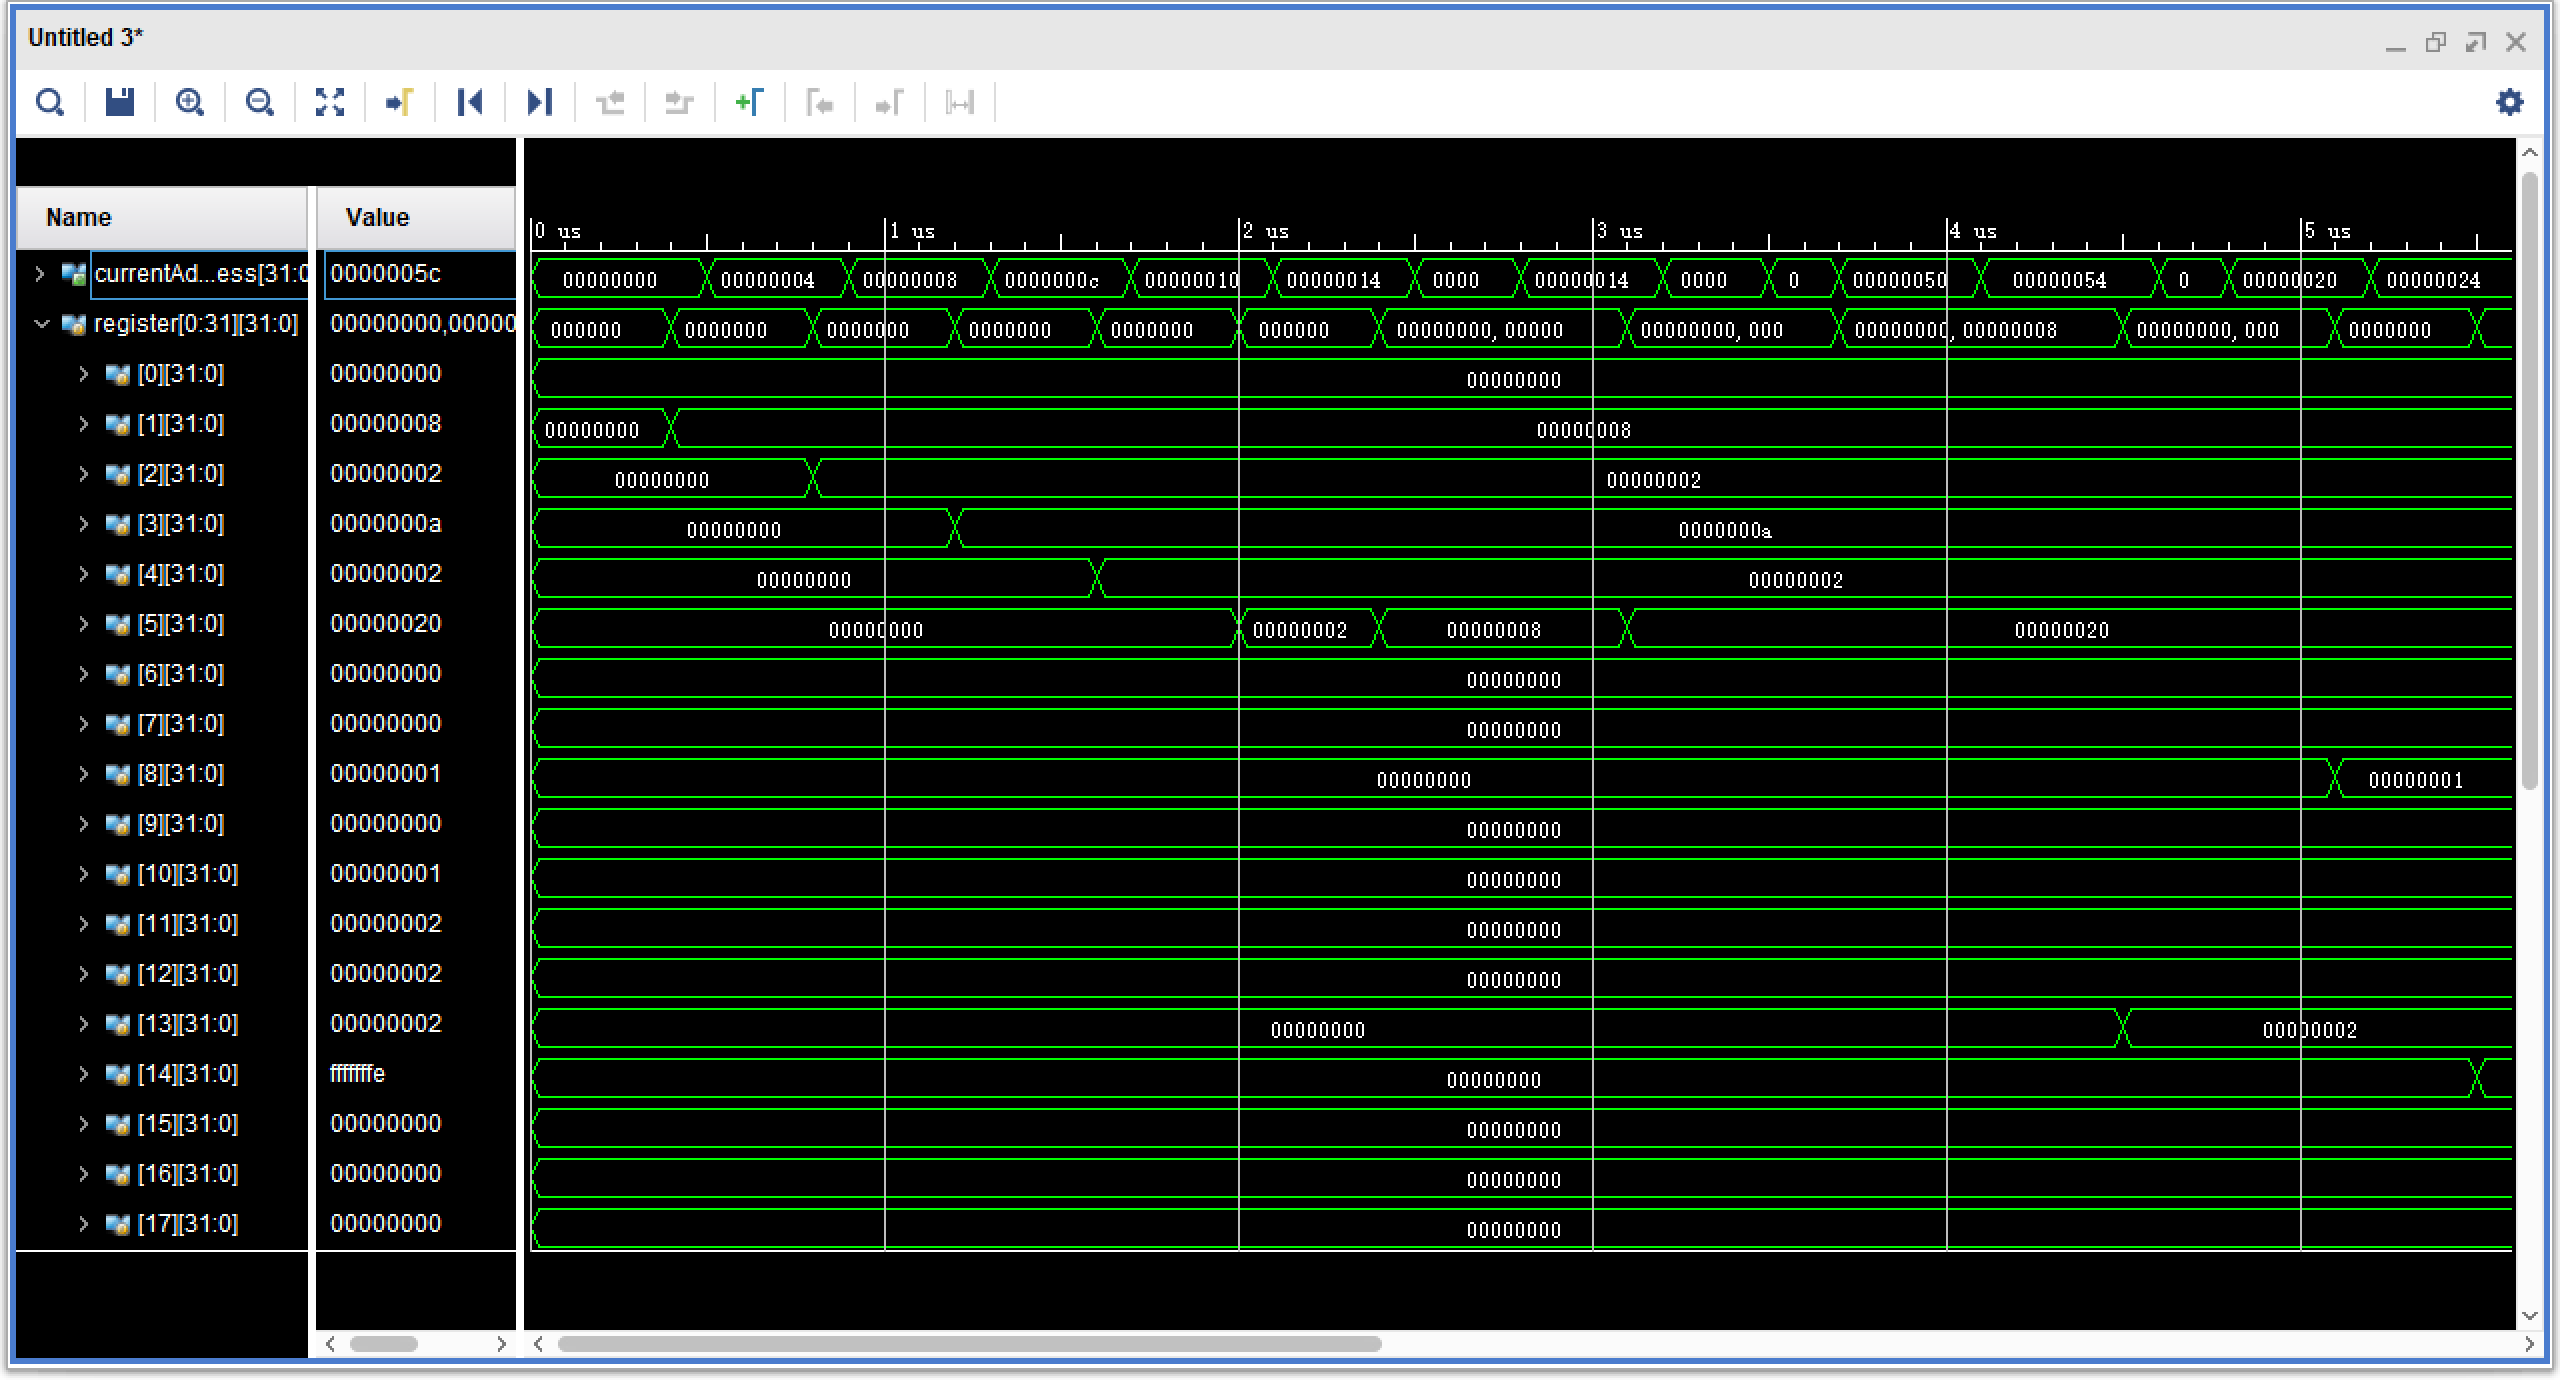Zoom in on the waveform
The width and height of the screenshot is (2560, 1380).
(x=190, y=102)
